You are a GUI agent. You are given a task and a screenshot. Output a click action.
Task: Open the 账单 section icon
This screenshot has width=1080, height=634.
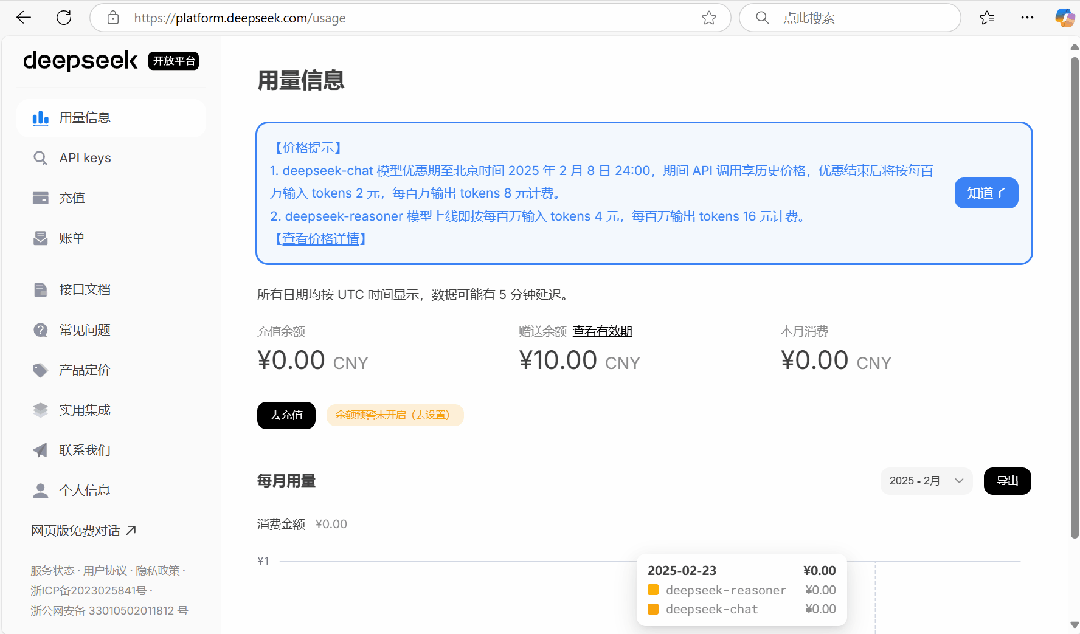40,238
